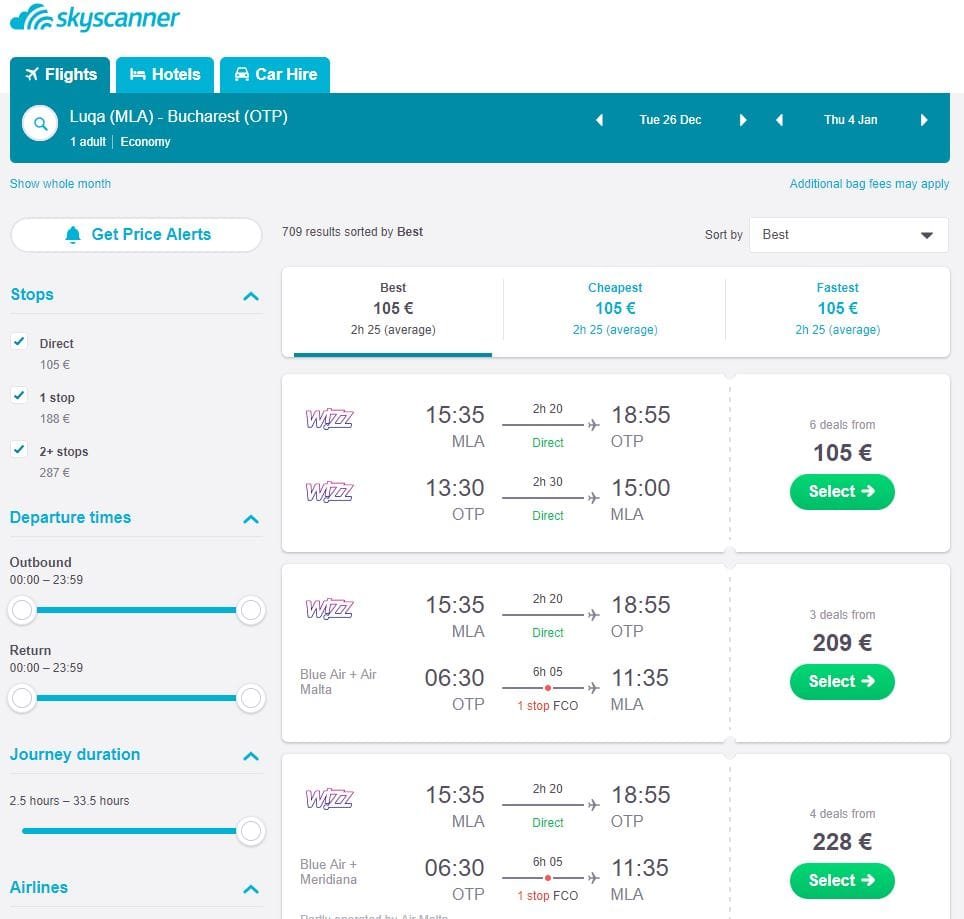The height and width of the screenshot is (919, 964).
Task: Select the 105 € deal
Action: pyautogui.click(x=842, y=492)
